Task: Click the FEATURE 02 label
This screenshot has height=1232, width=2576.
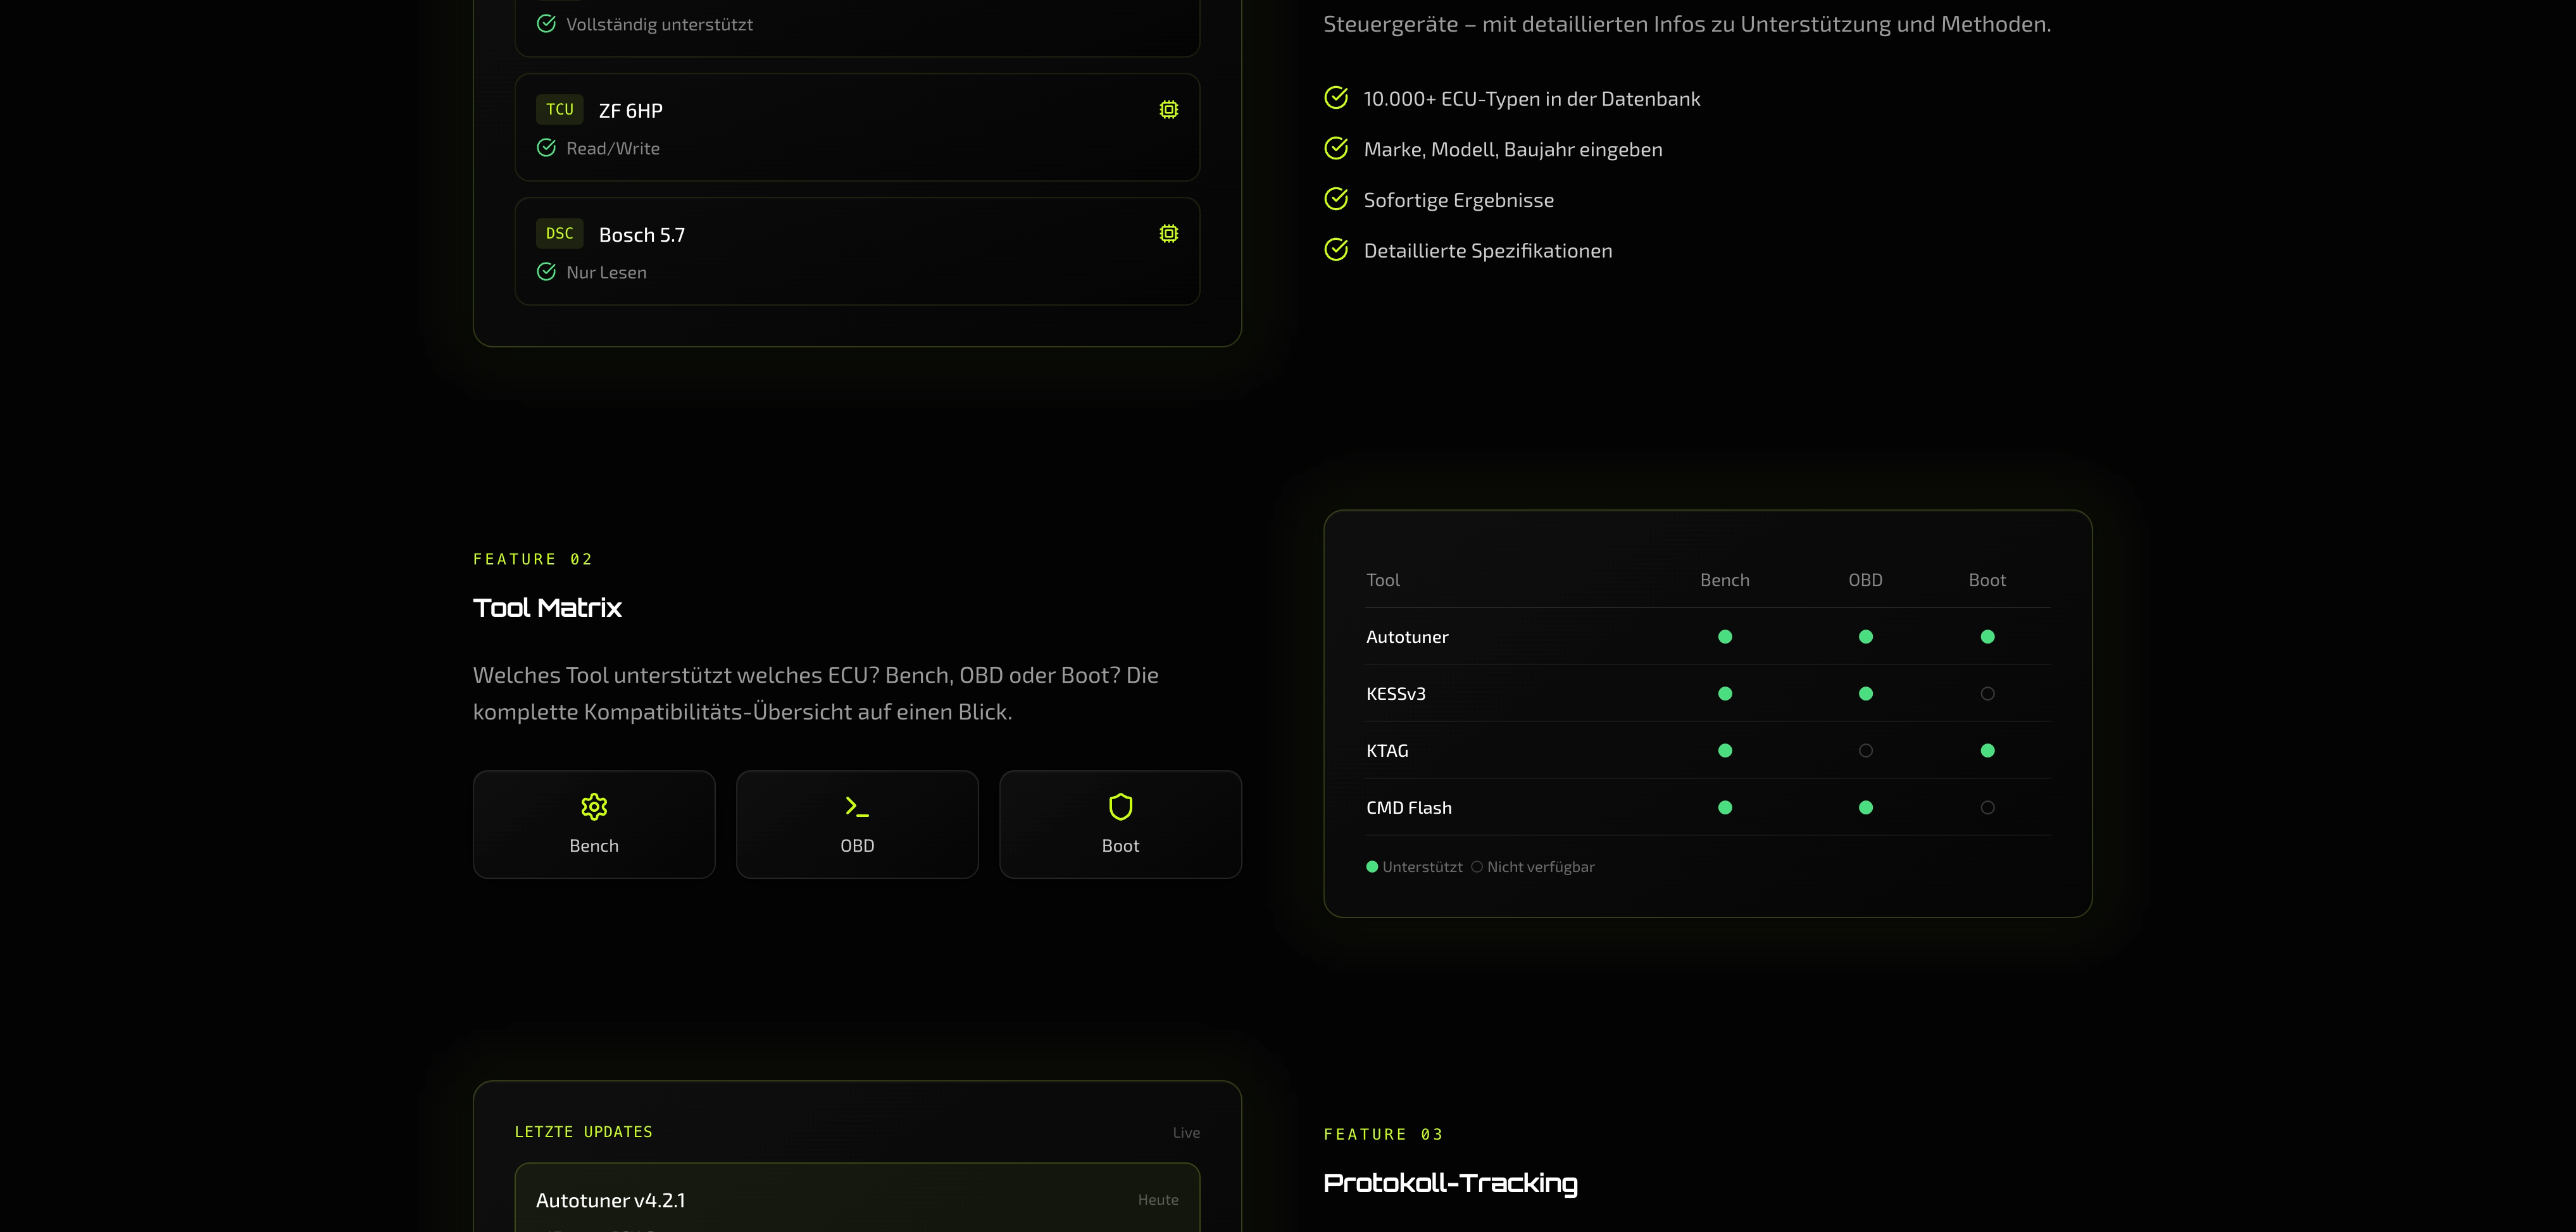Action: (x=533, y=559)
